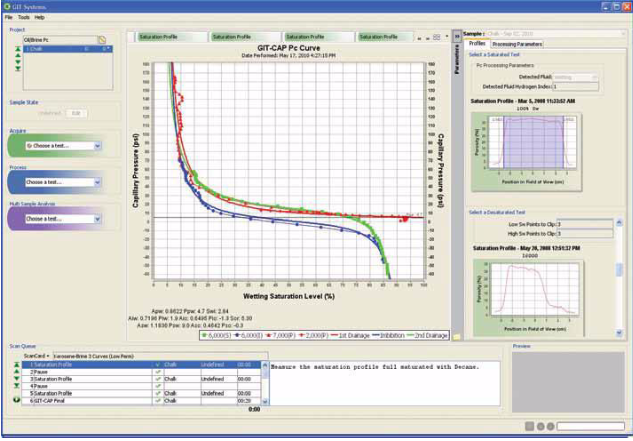
Task: Open the Help menu
Action: pyautogui.click(x=39, y=17)
